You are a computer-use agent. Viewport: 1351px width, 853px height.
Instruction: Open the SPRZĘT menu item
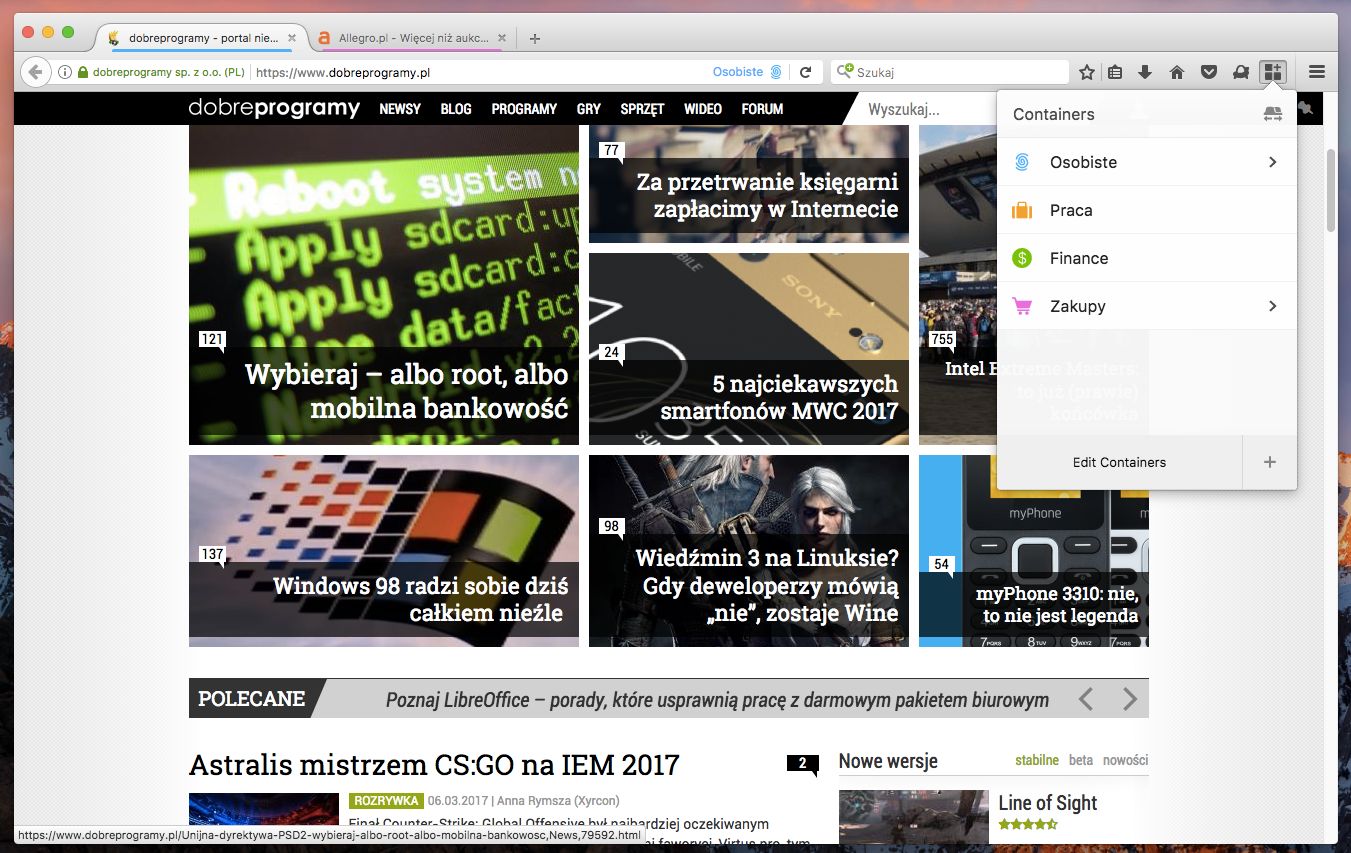coord(642,109)
